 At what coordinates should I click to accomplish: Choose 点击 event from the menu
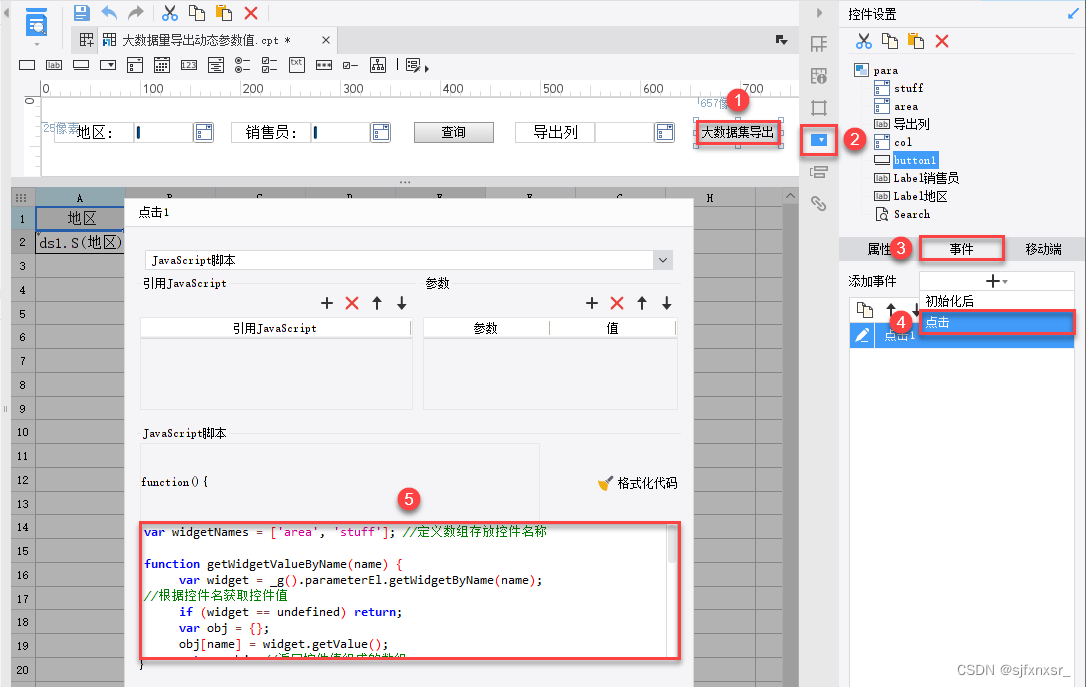[997, 322]
